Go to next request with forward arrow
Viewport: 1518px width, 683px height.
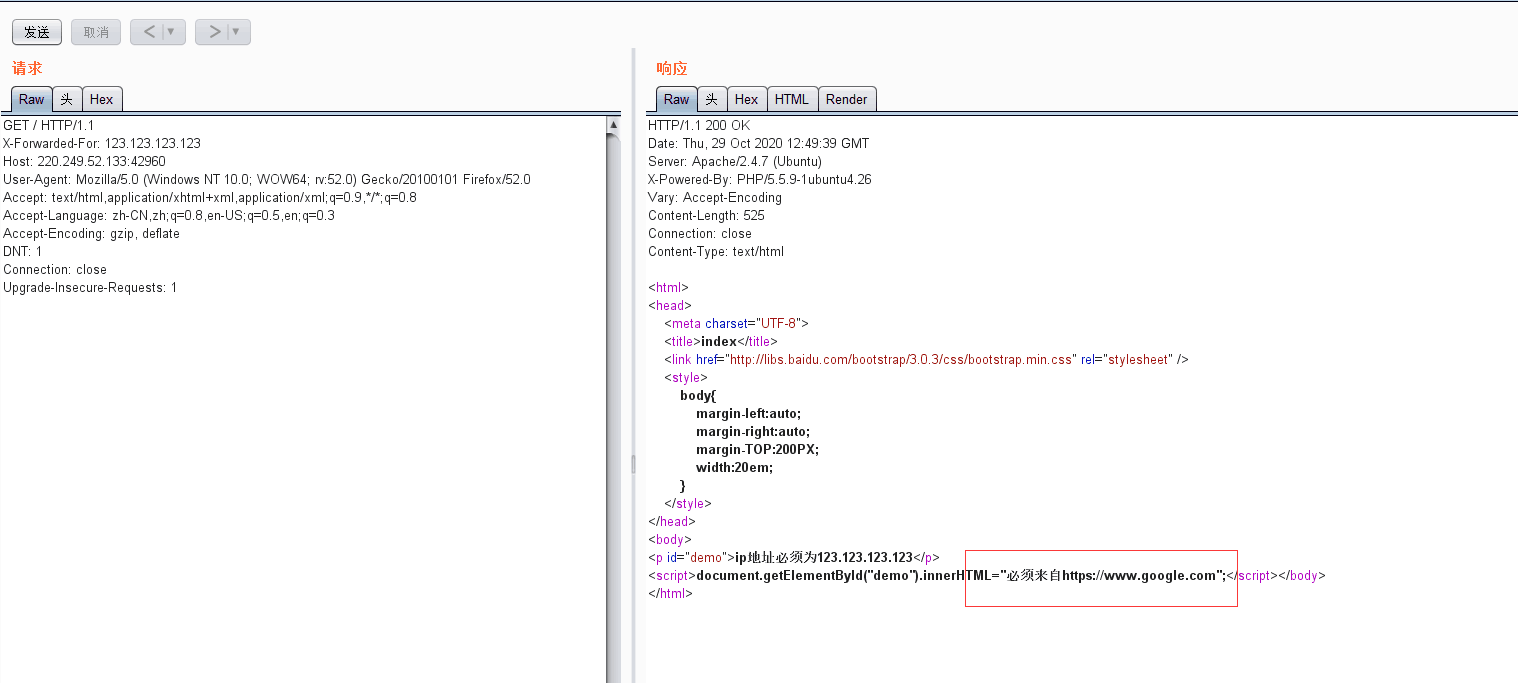coord(213,32)
